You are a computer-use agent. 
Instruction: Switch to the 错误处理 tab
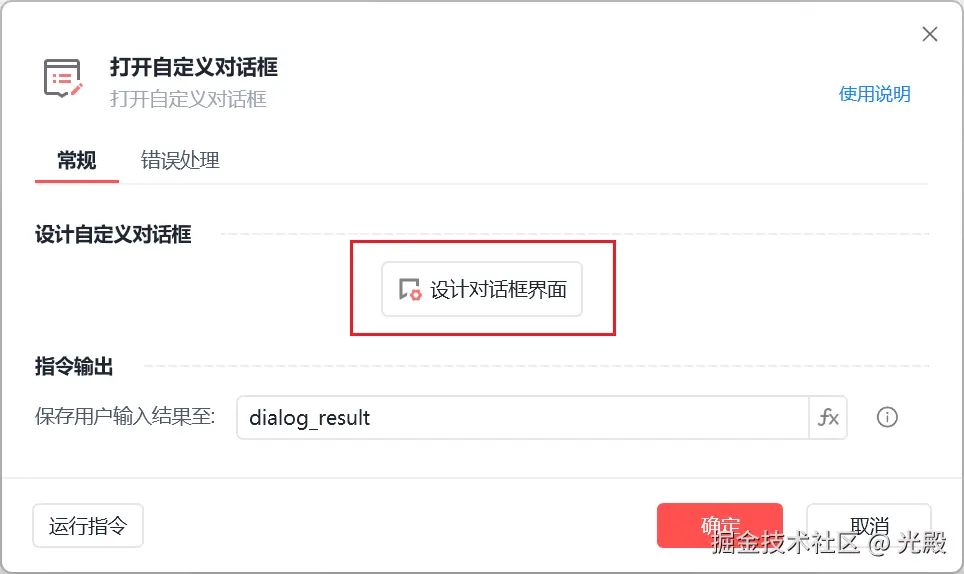(180, 160)
